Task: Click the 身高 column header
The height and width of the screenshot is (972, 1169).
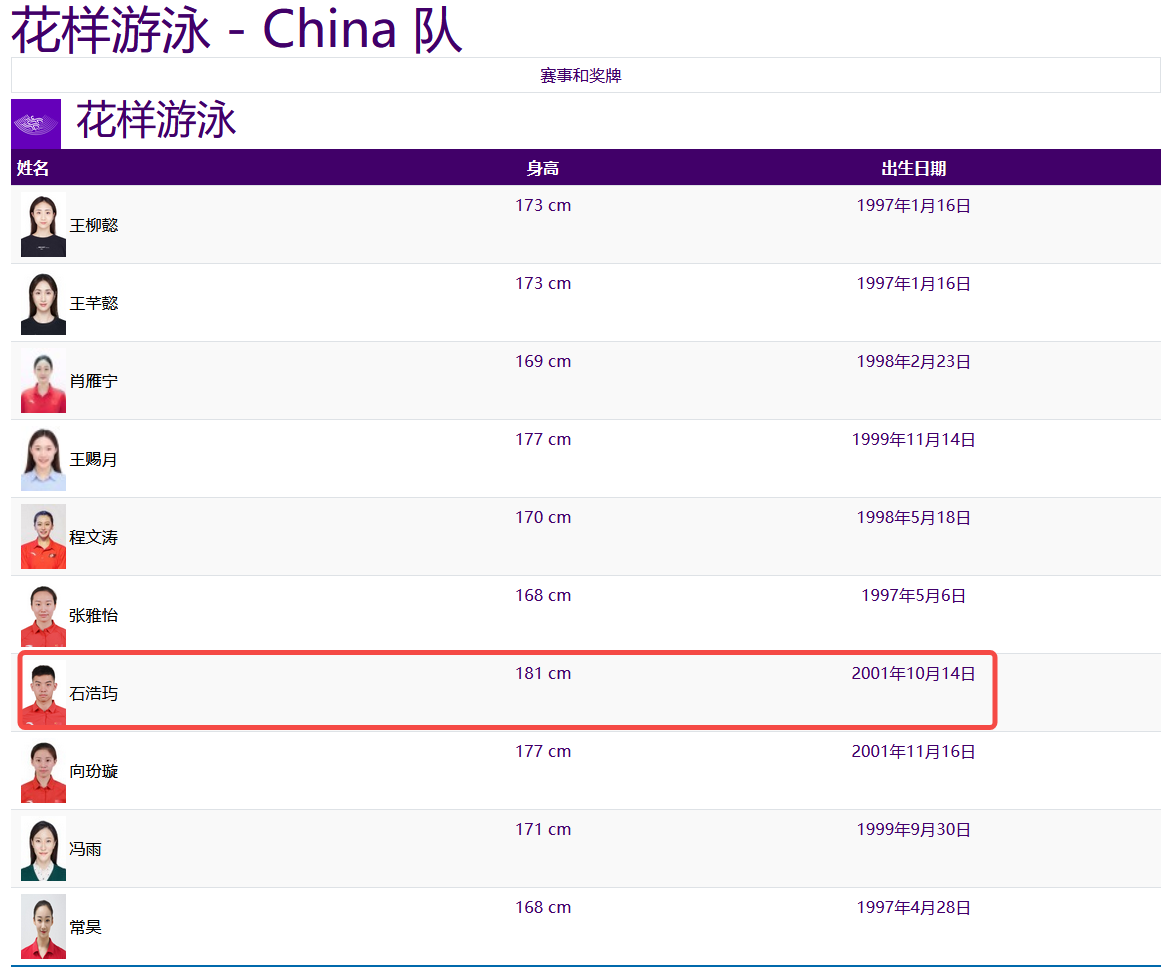Action: 543,167
